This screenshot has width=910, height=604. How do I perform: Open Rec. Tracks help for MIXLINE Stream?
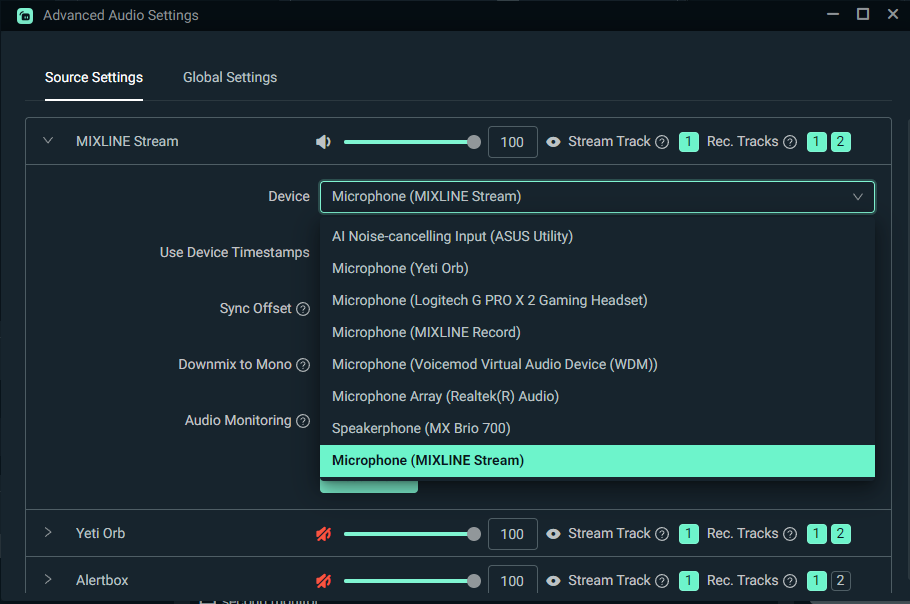pyautogui.click(x=790, y=142)
